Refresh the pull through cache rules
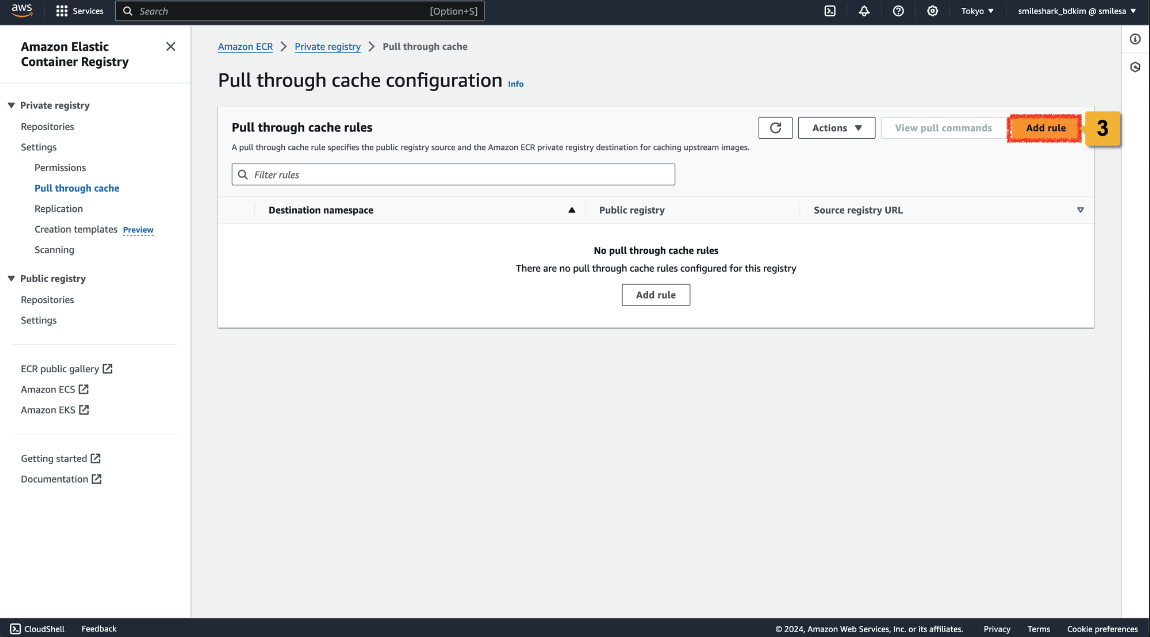The image size is (1150, 637). 775,128
